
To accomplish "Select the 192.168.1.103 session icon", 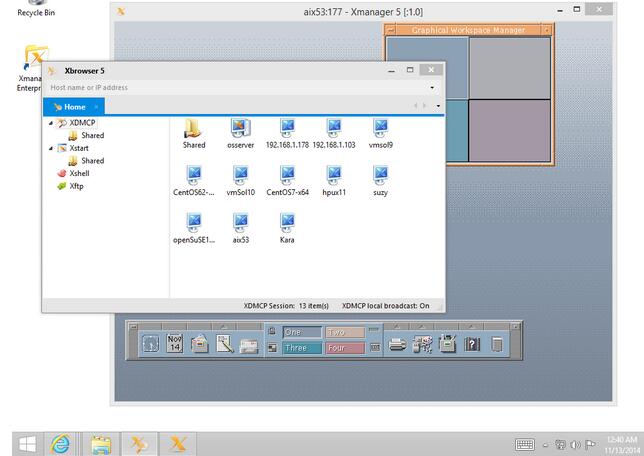I will point(334,128).
